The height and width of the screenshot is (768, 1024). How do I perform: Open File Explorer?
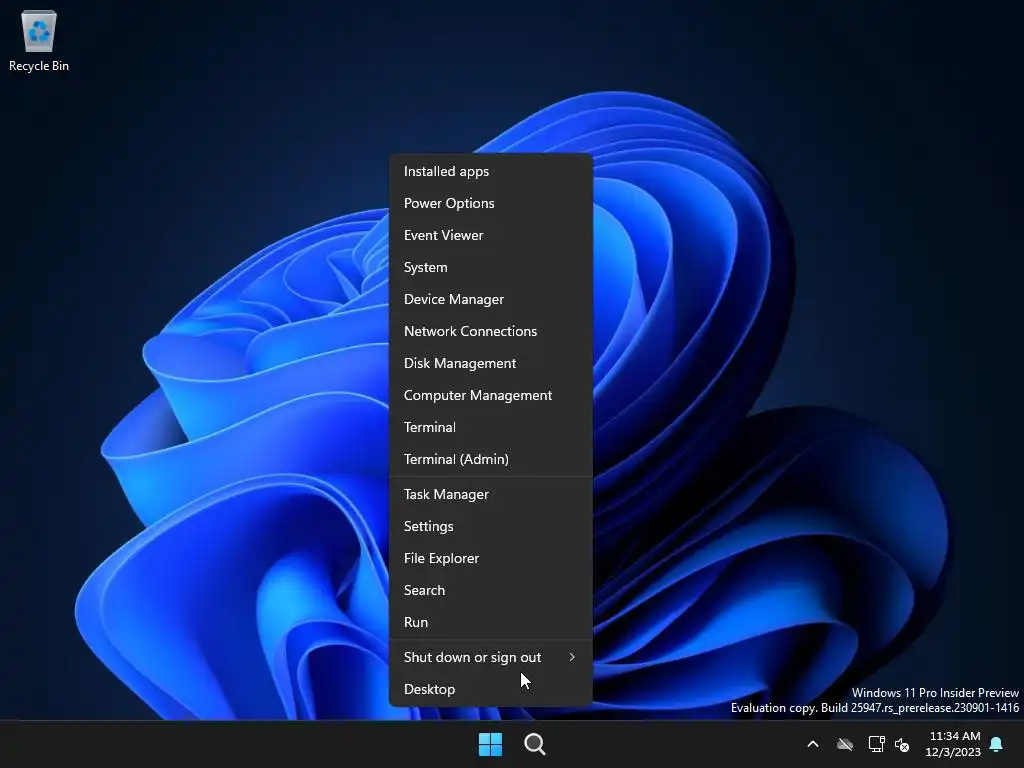click(490, 558)
